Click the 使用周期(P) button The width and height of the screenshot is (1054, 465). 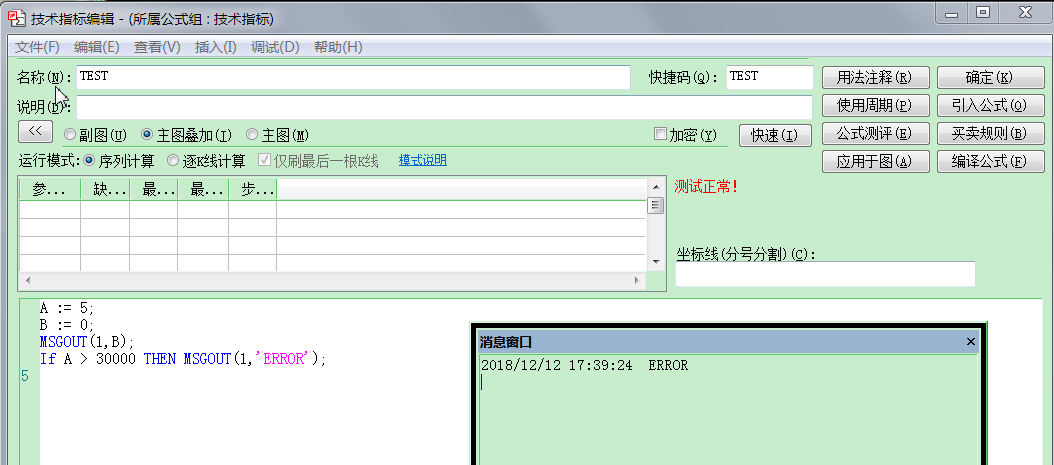click(875, 105)
